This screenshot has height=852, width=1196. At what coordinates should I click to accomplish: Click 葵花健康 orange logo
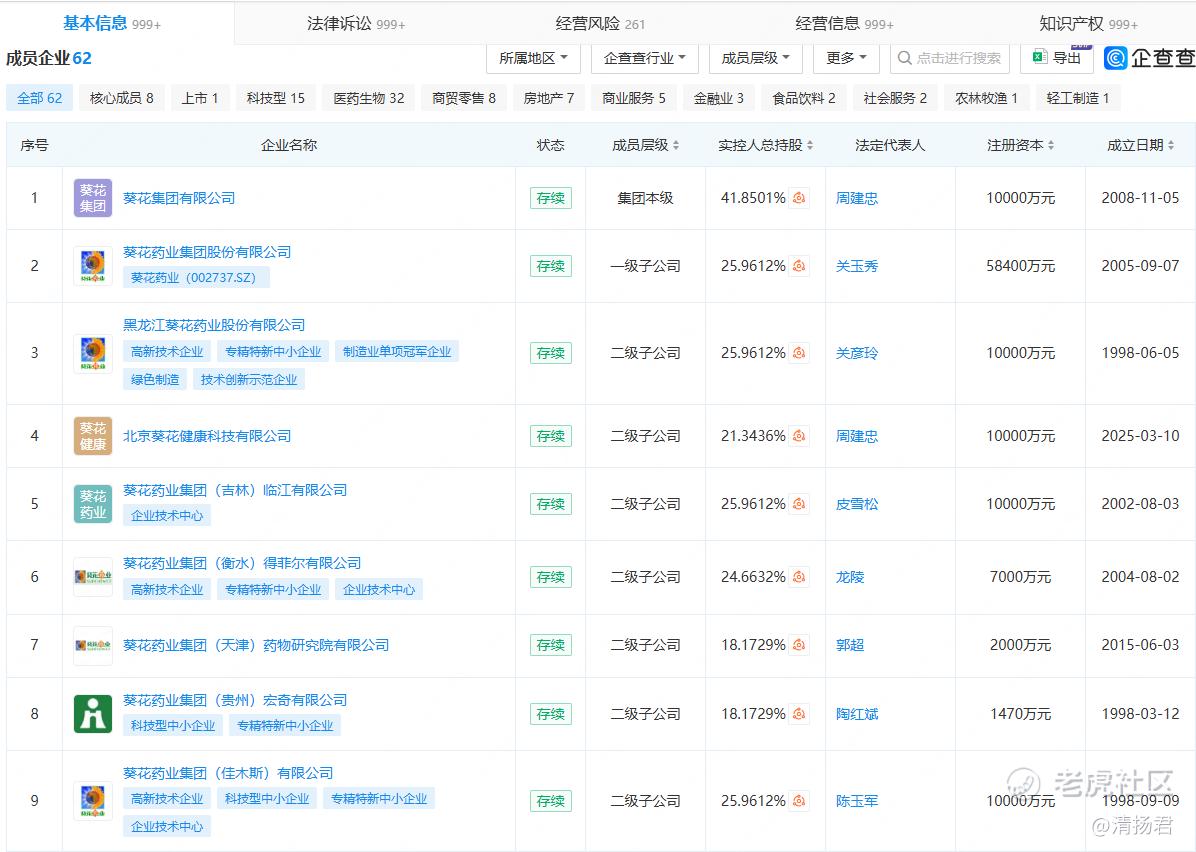point(93,436)
